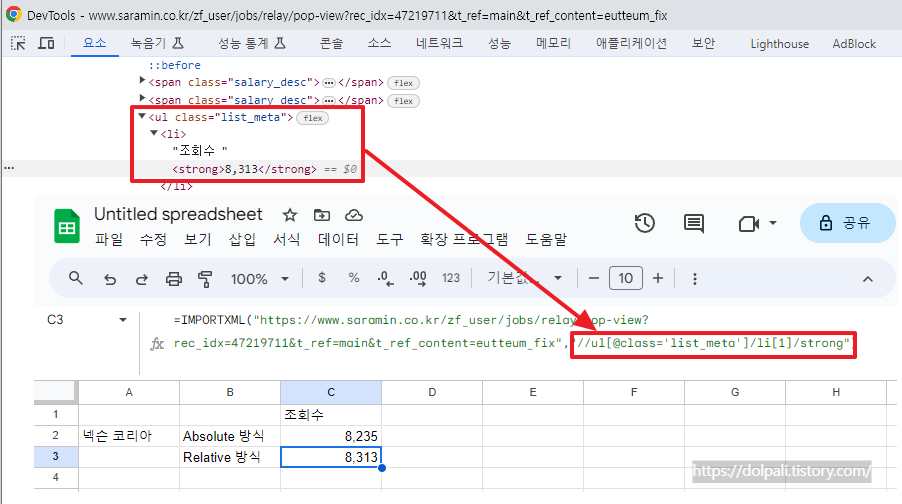This screenshot has height=504, width=902.
Task: Open the 메모리 (Memory) tab
Action: (553, 43)
